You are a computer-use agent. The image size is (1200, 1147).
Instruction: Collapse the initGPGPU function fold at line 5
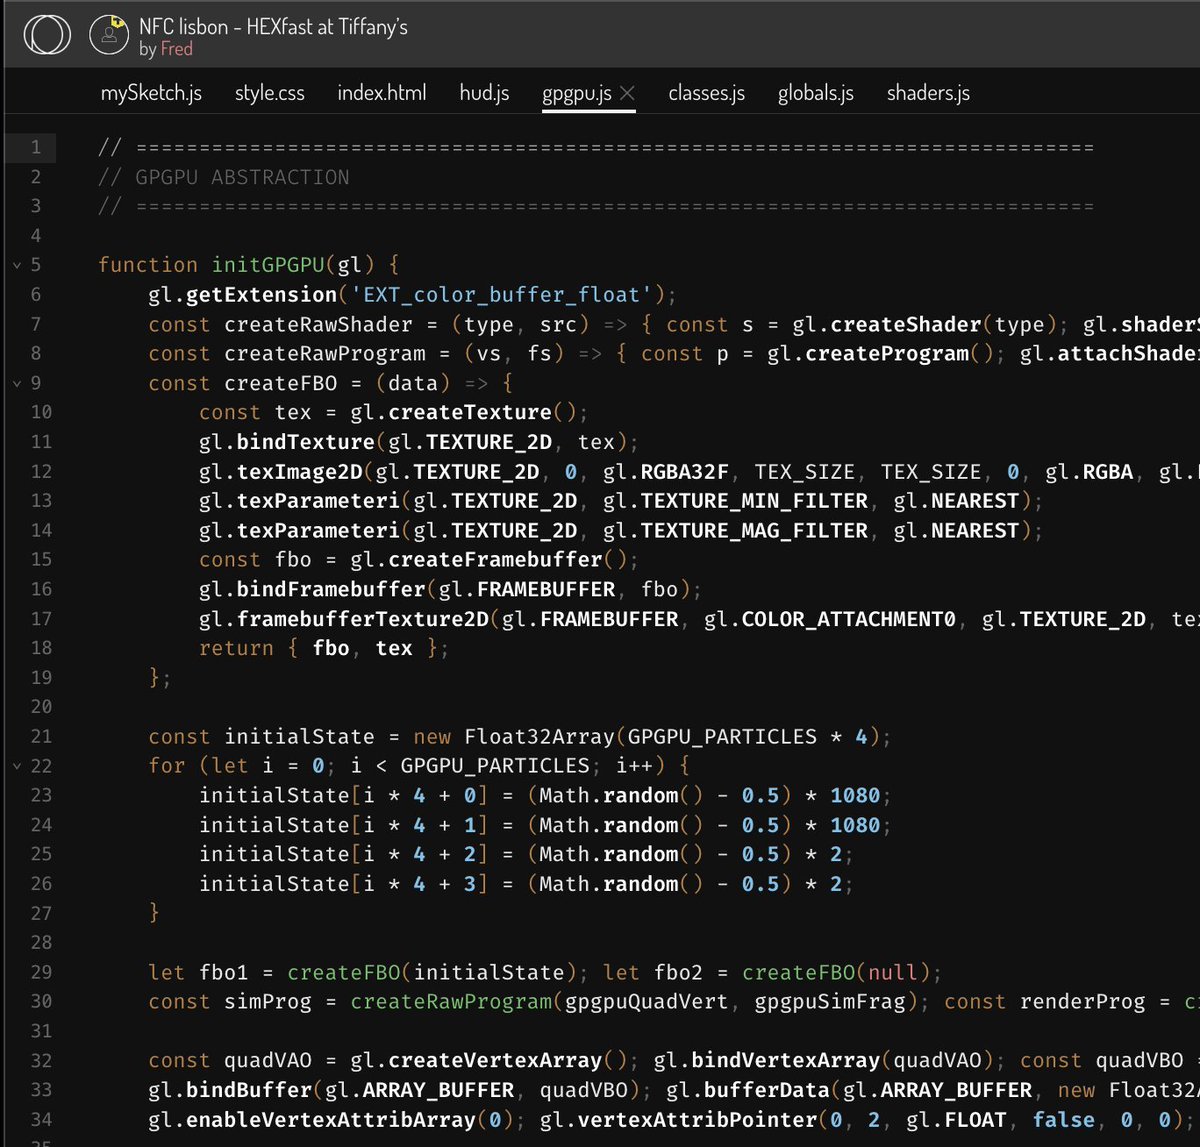tap(16, 266)
